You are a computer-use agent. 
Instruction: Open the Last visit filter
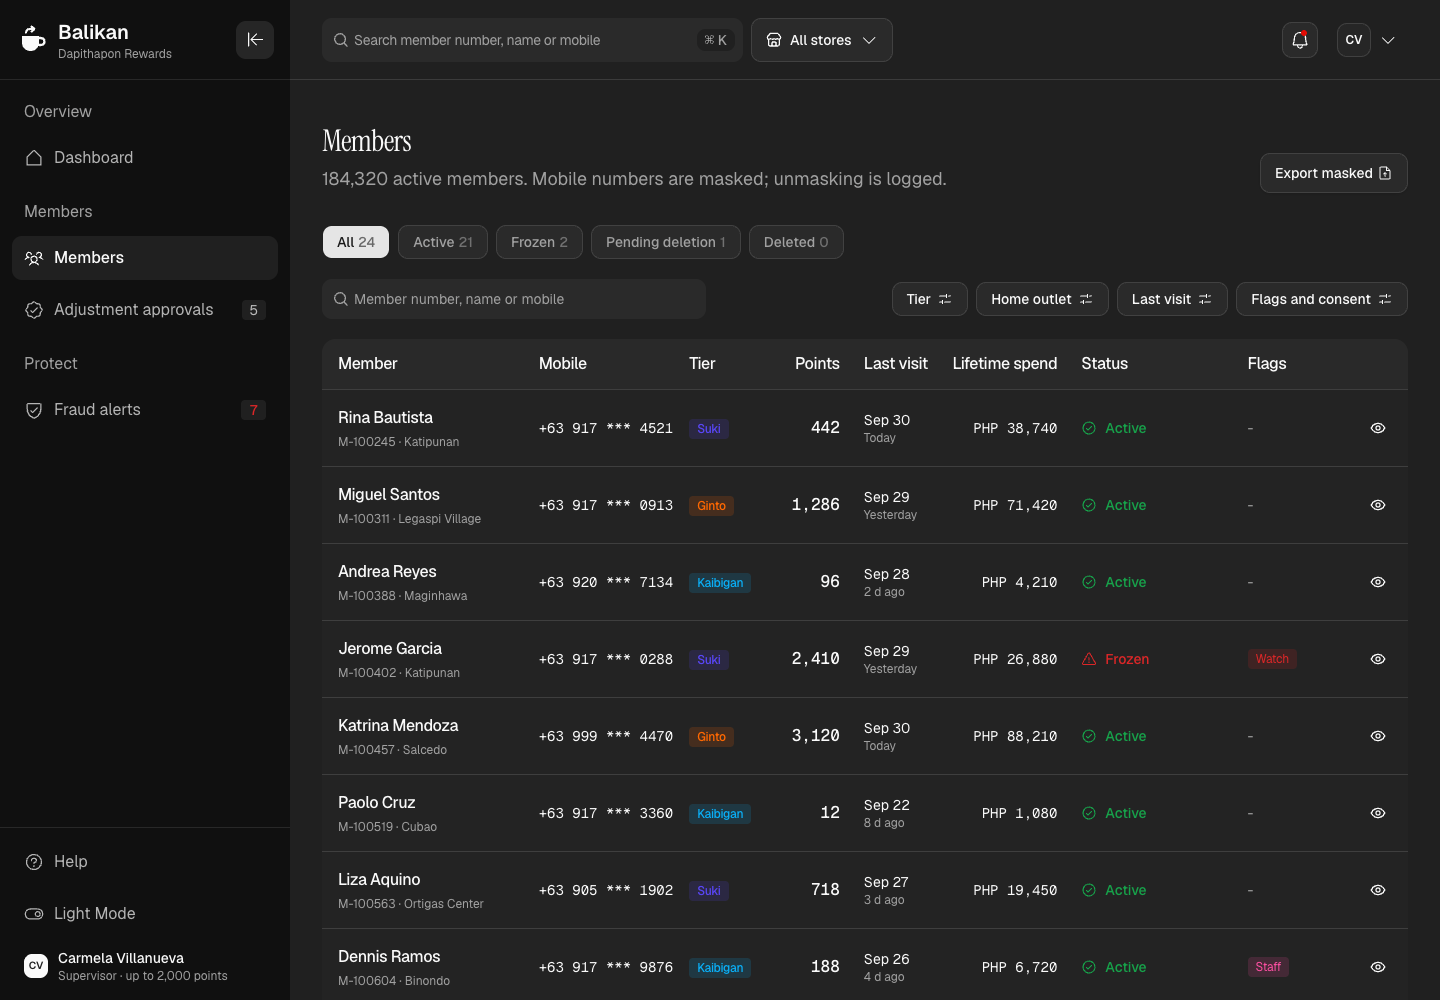(x=1172, y=299)
